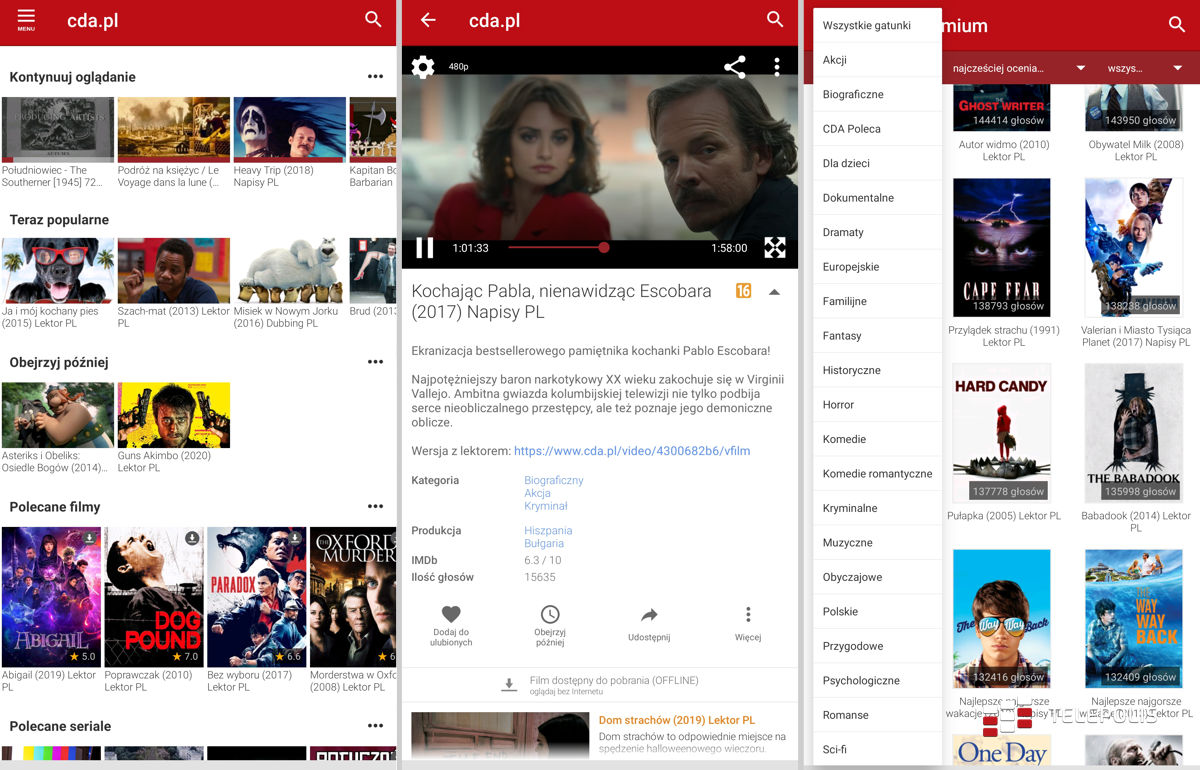Open the hamburger MENU icon
Screen dimensions: 1200x770
point(26,20)
